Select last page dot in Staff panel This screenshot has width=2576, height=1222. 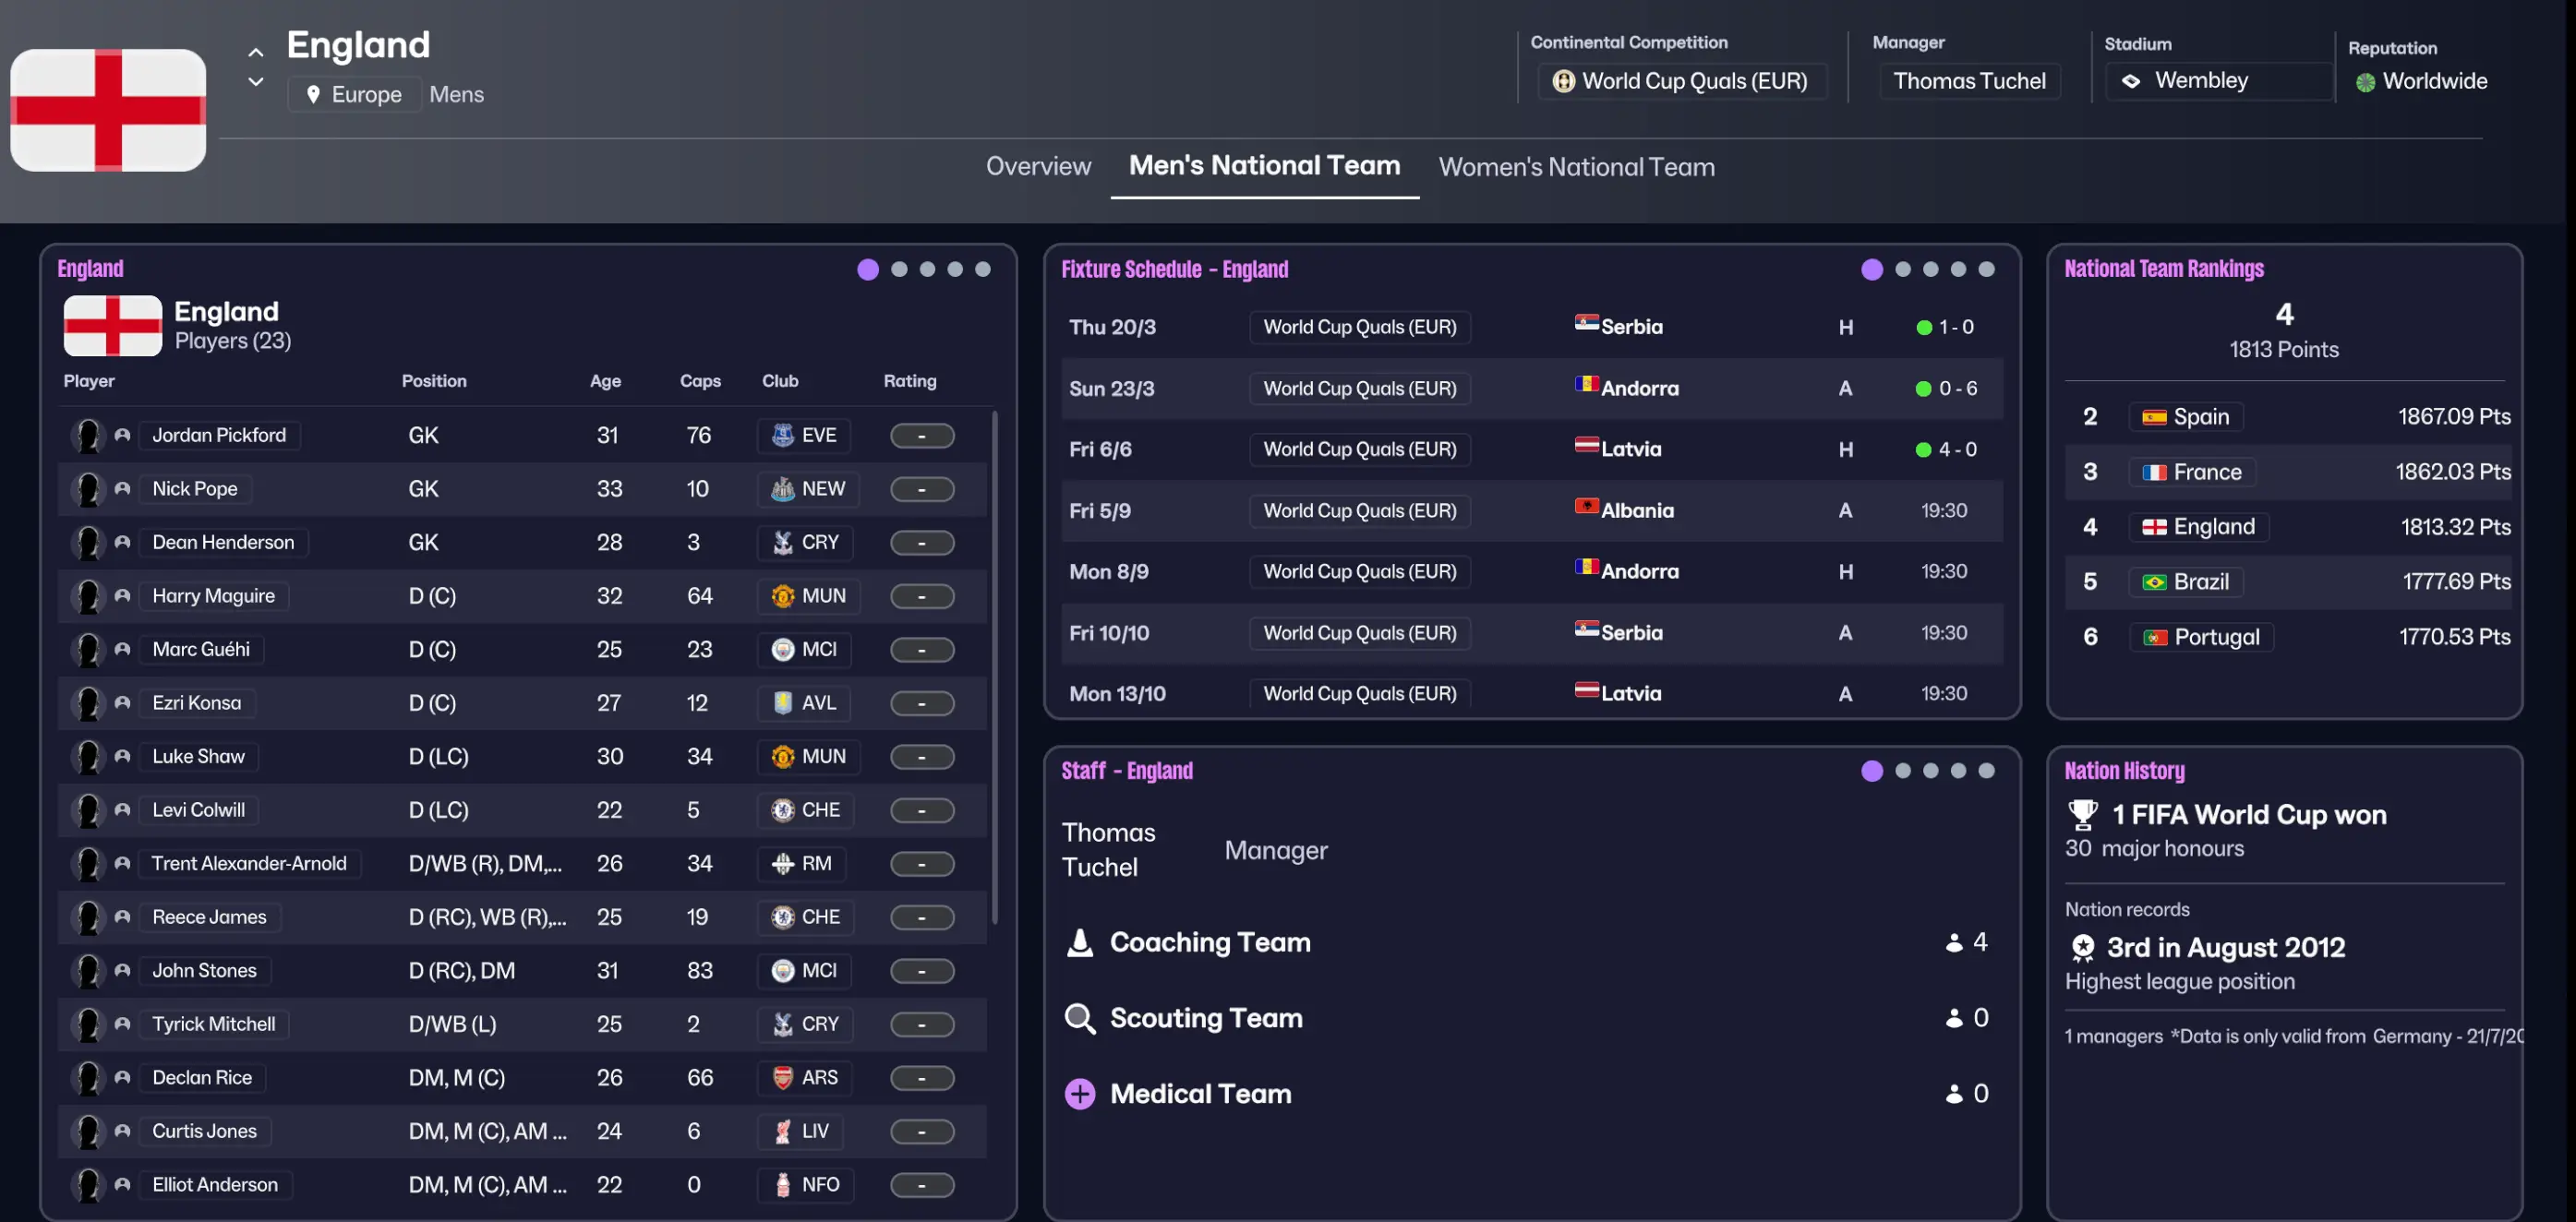[1987, 771]
